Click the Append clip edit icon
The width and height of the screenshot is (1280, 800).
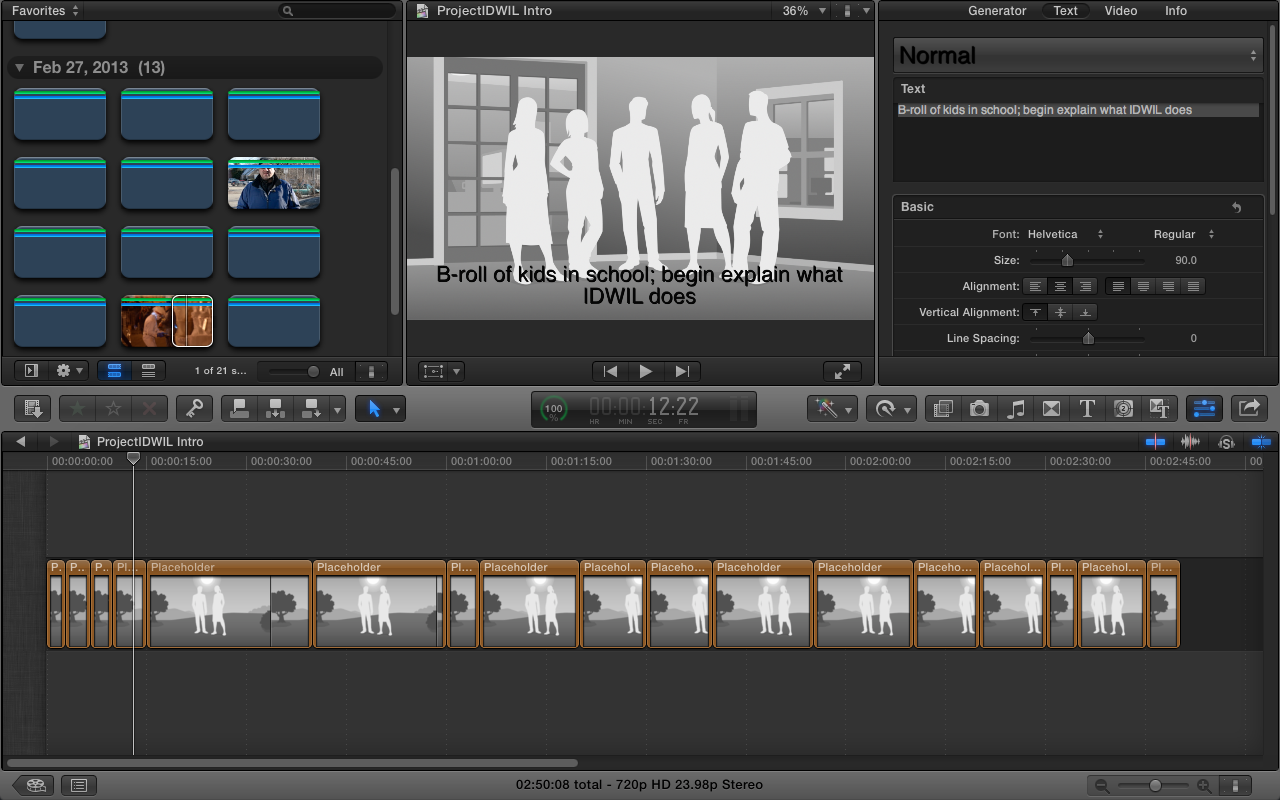[x=311, y=408]
